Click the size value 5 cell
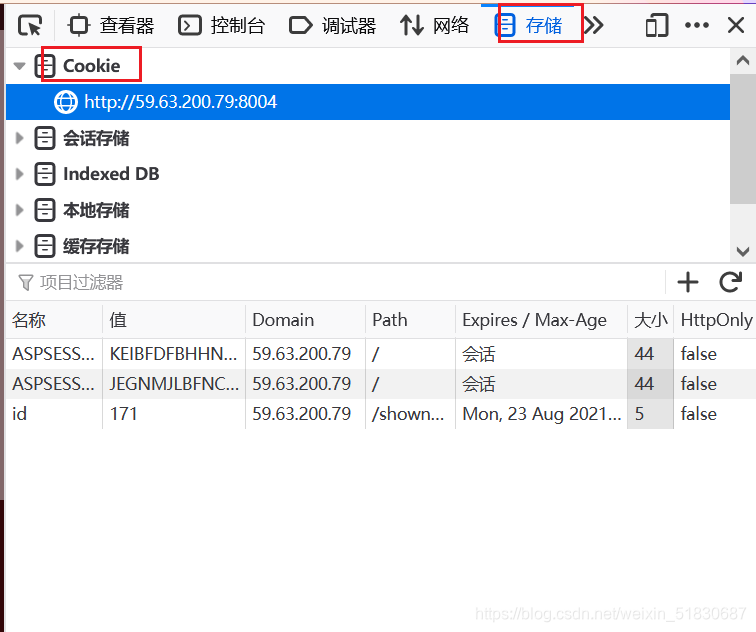The image size is (756, 632). coord(650,414)
